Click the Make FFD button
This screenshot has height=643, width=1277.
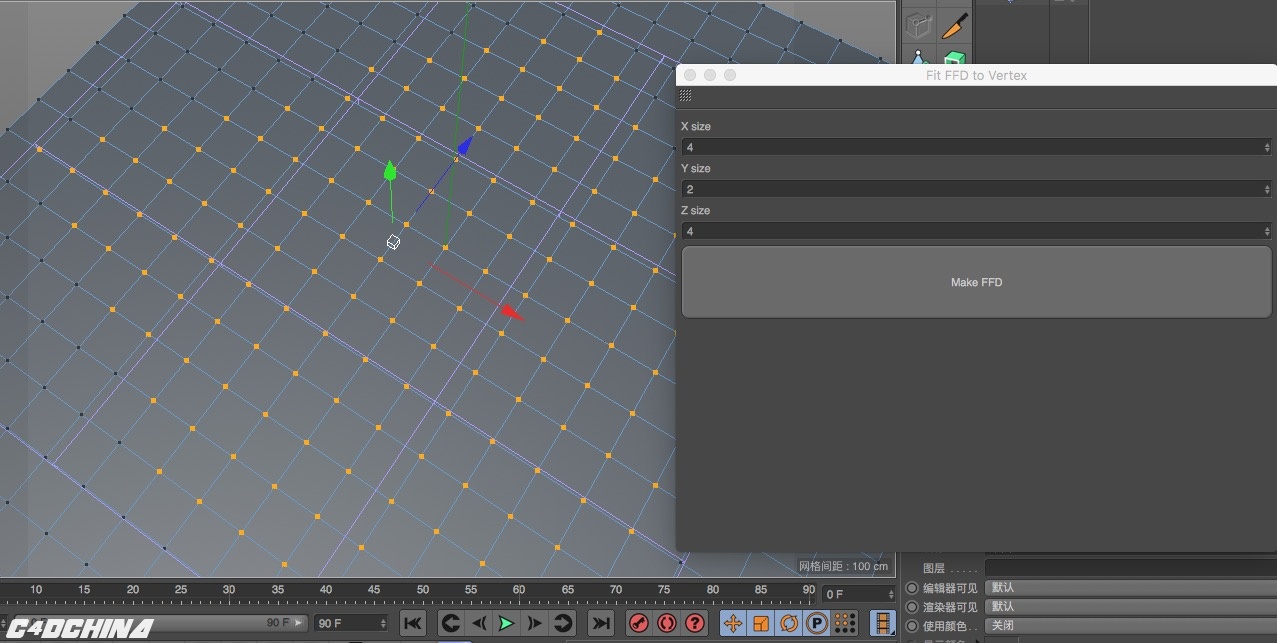tap(976, 282)
